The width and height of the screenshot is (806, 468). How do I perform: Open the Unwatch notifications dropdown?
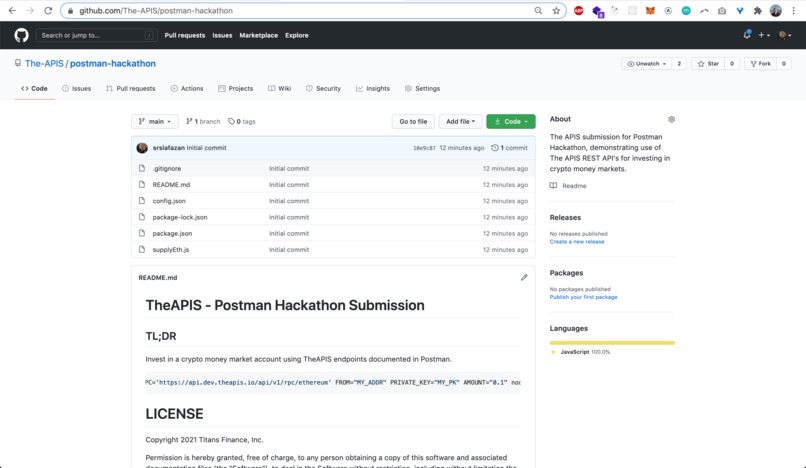(x=647, y=64)
